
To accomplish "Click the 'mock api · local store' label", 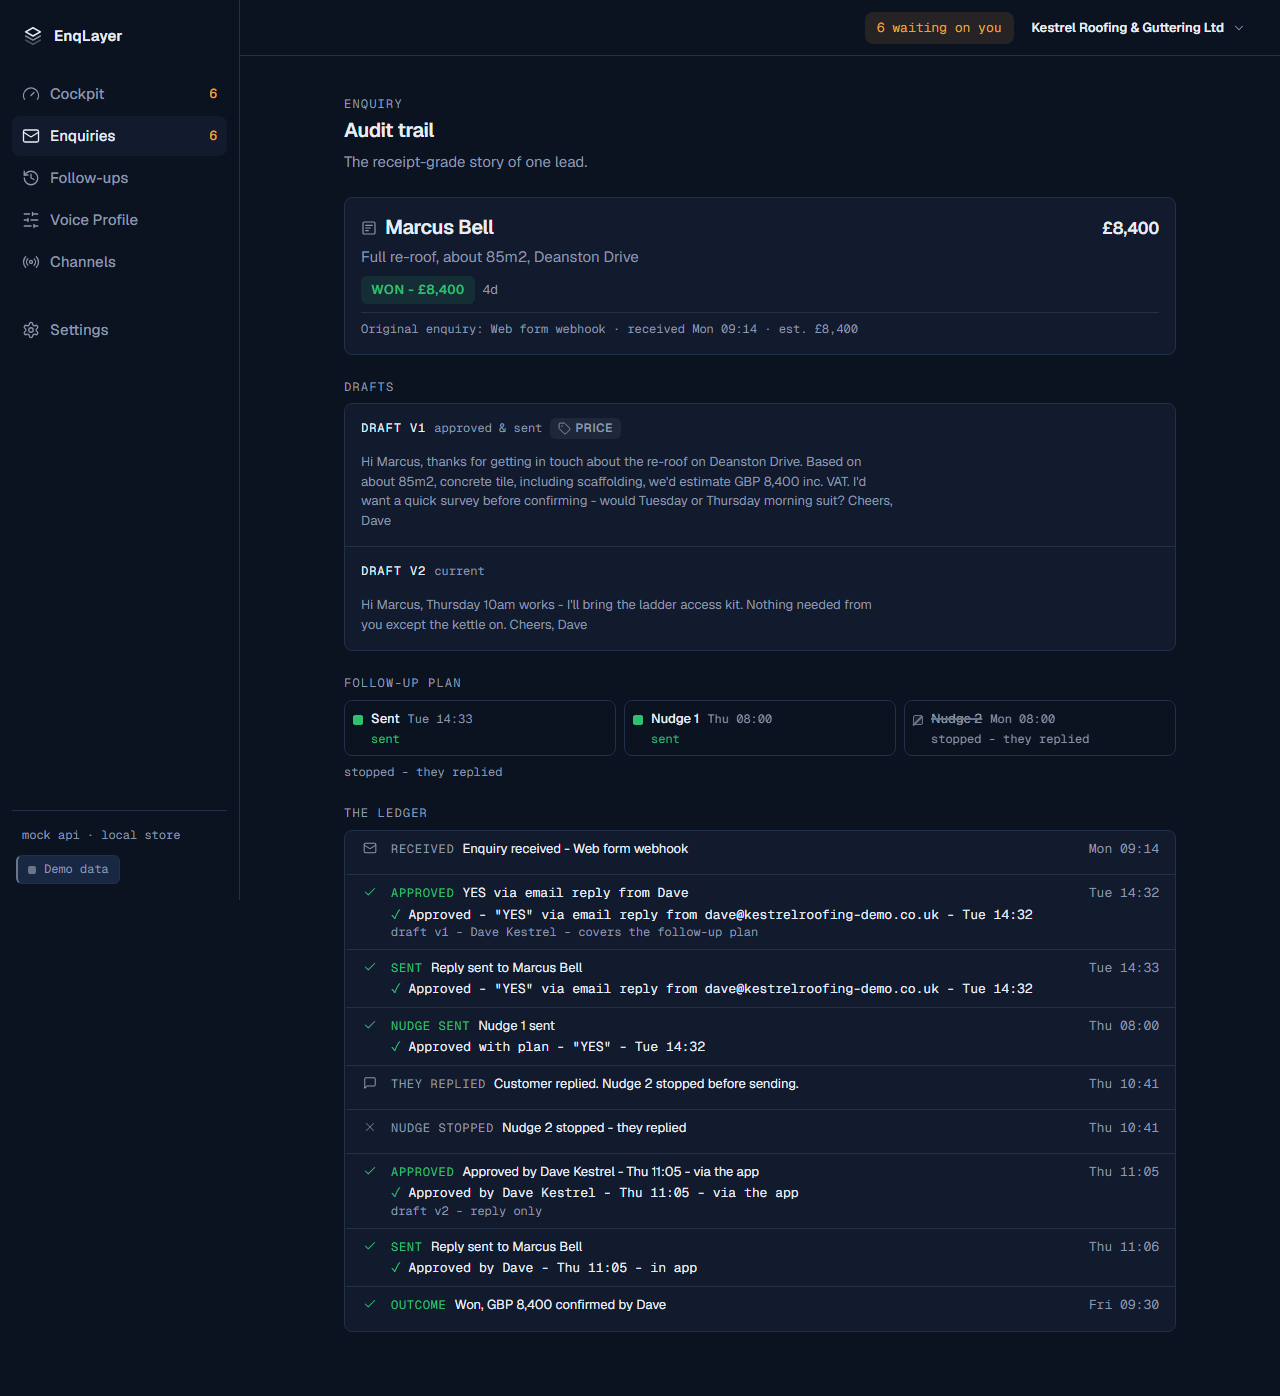I will pyautogui.click(x=101, y=835).
